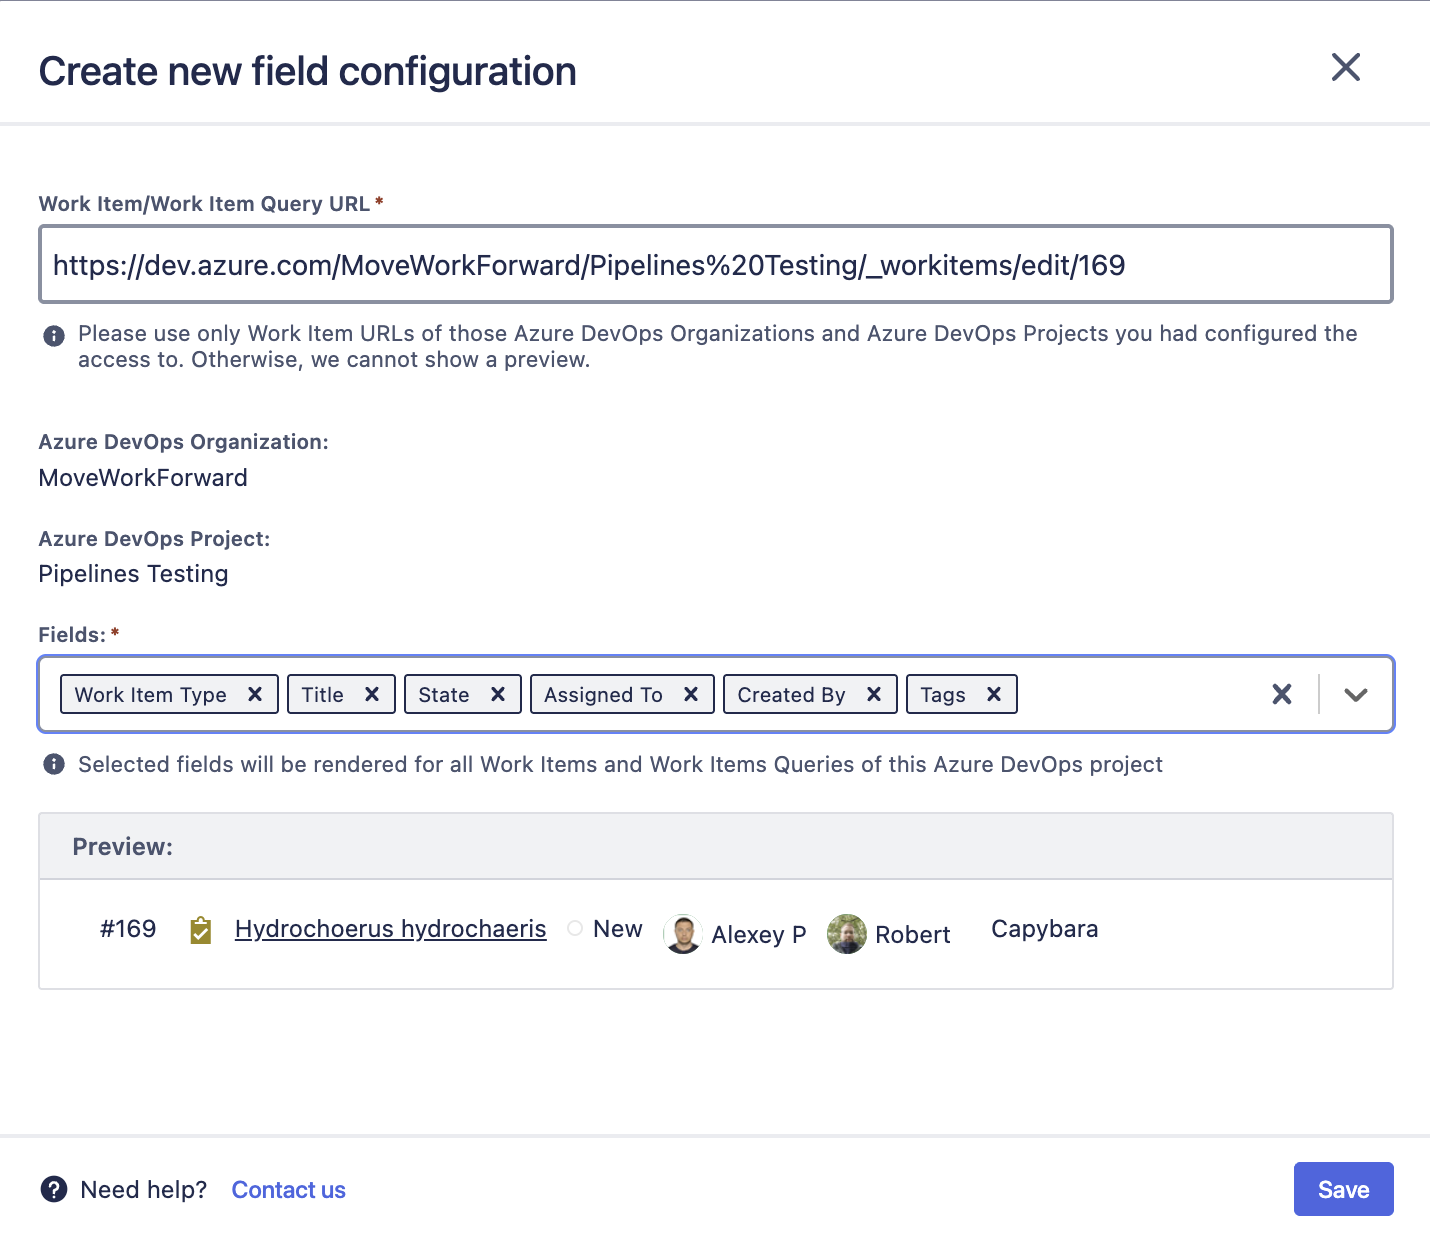The height and width of the screenshot is (1256, 1430).
Task: Click the Need help question mark icon
Action: coord(54,1189)
